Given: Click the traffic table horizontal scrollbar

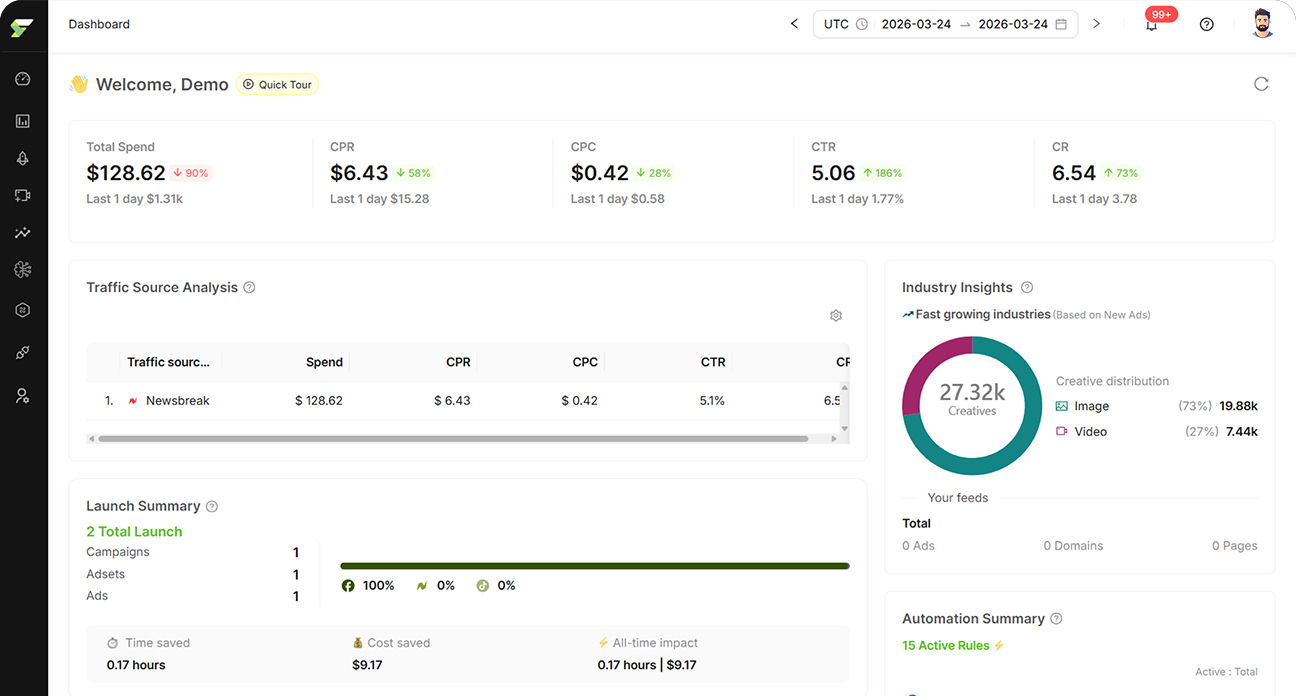Looking at the screenshot, I should tap(452, 439).
